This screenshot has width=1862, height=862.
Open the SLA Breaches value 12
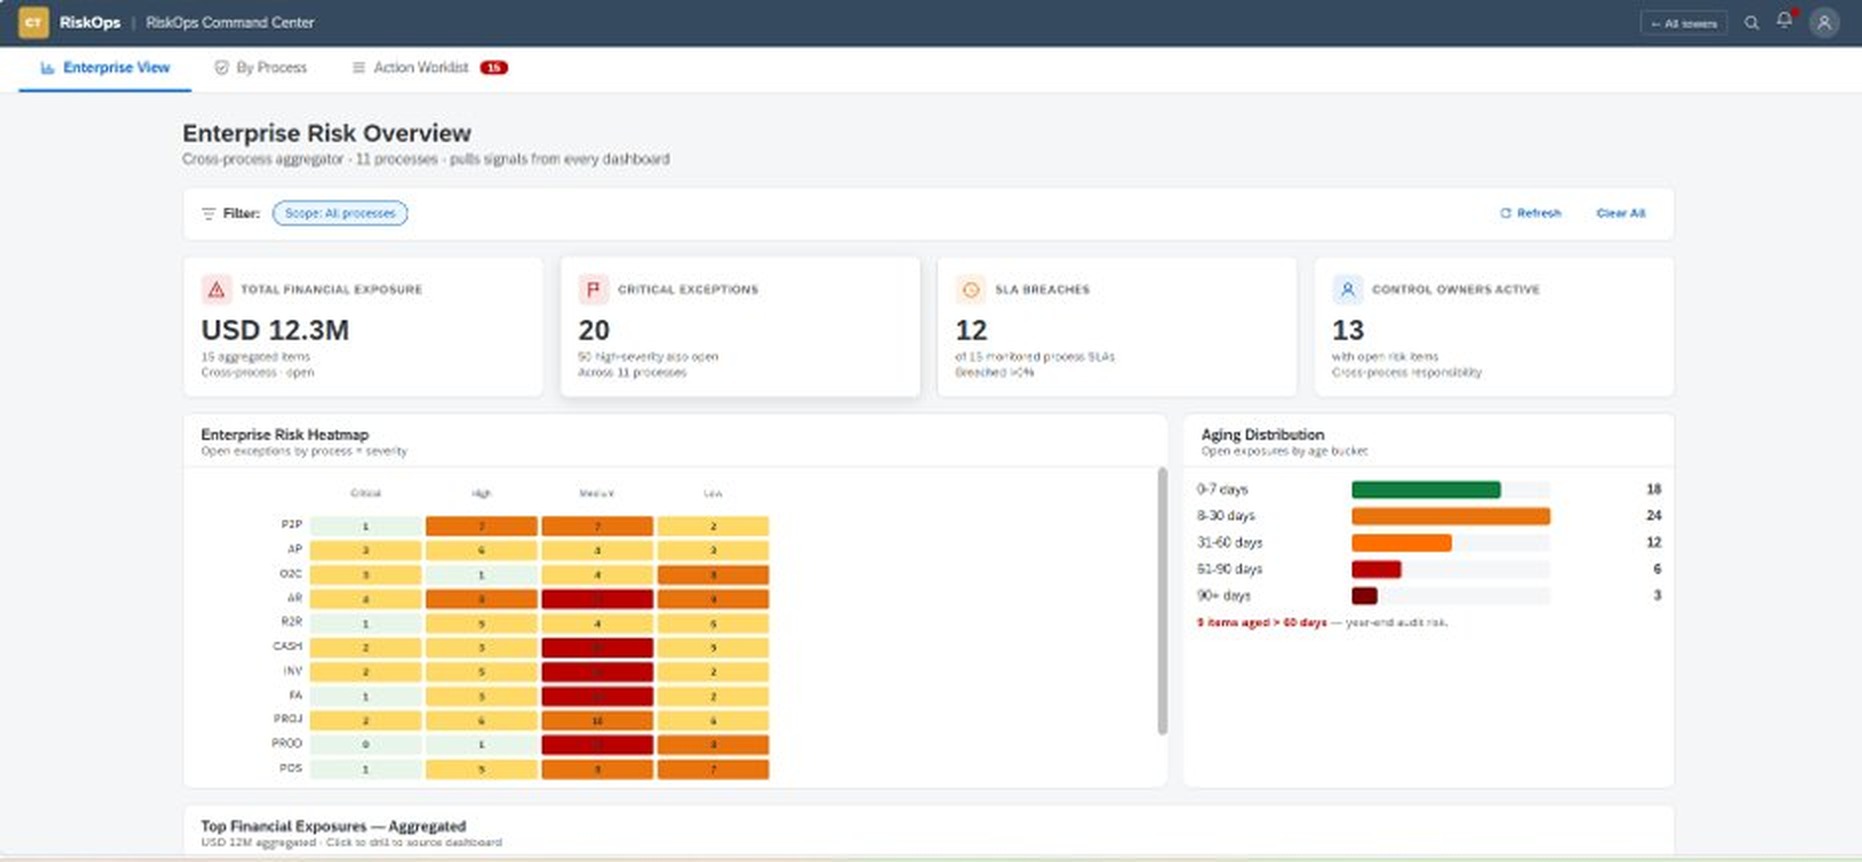971,330
